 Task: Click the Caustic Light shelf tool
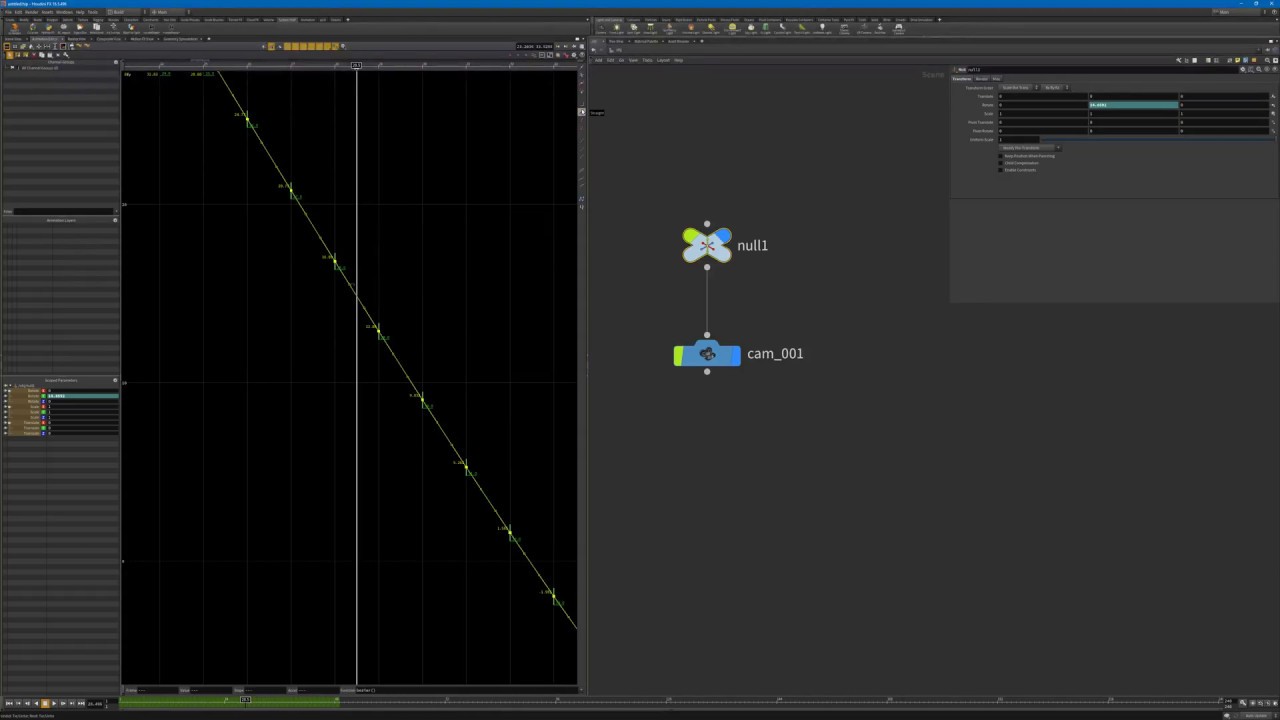[x=782, y=28]
